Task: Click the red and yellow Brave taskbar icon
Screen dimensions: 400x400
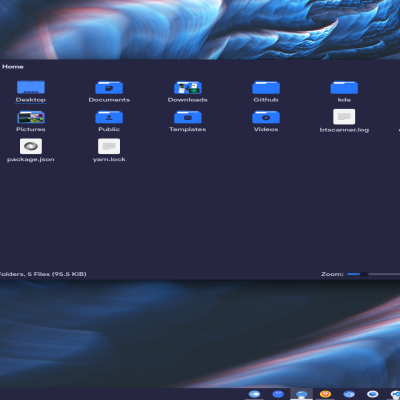Action: click(325, 394)
